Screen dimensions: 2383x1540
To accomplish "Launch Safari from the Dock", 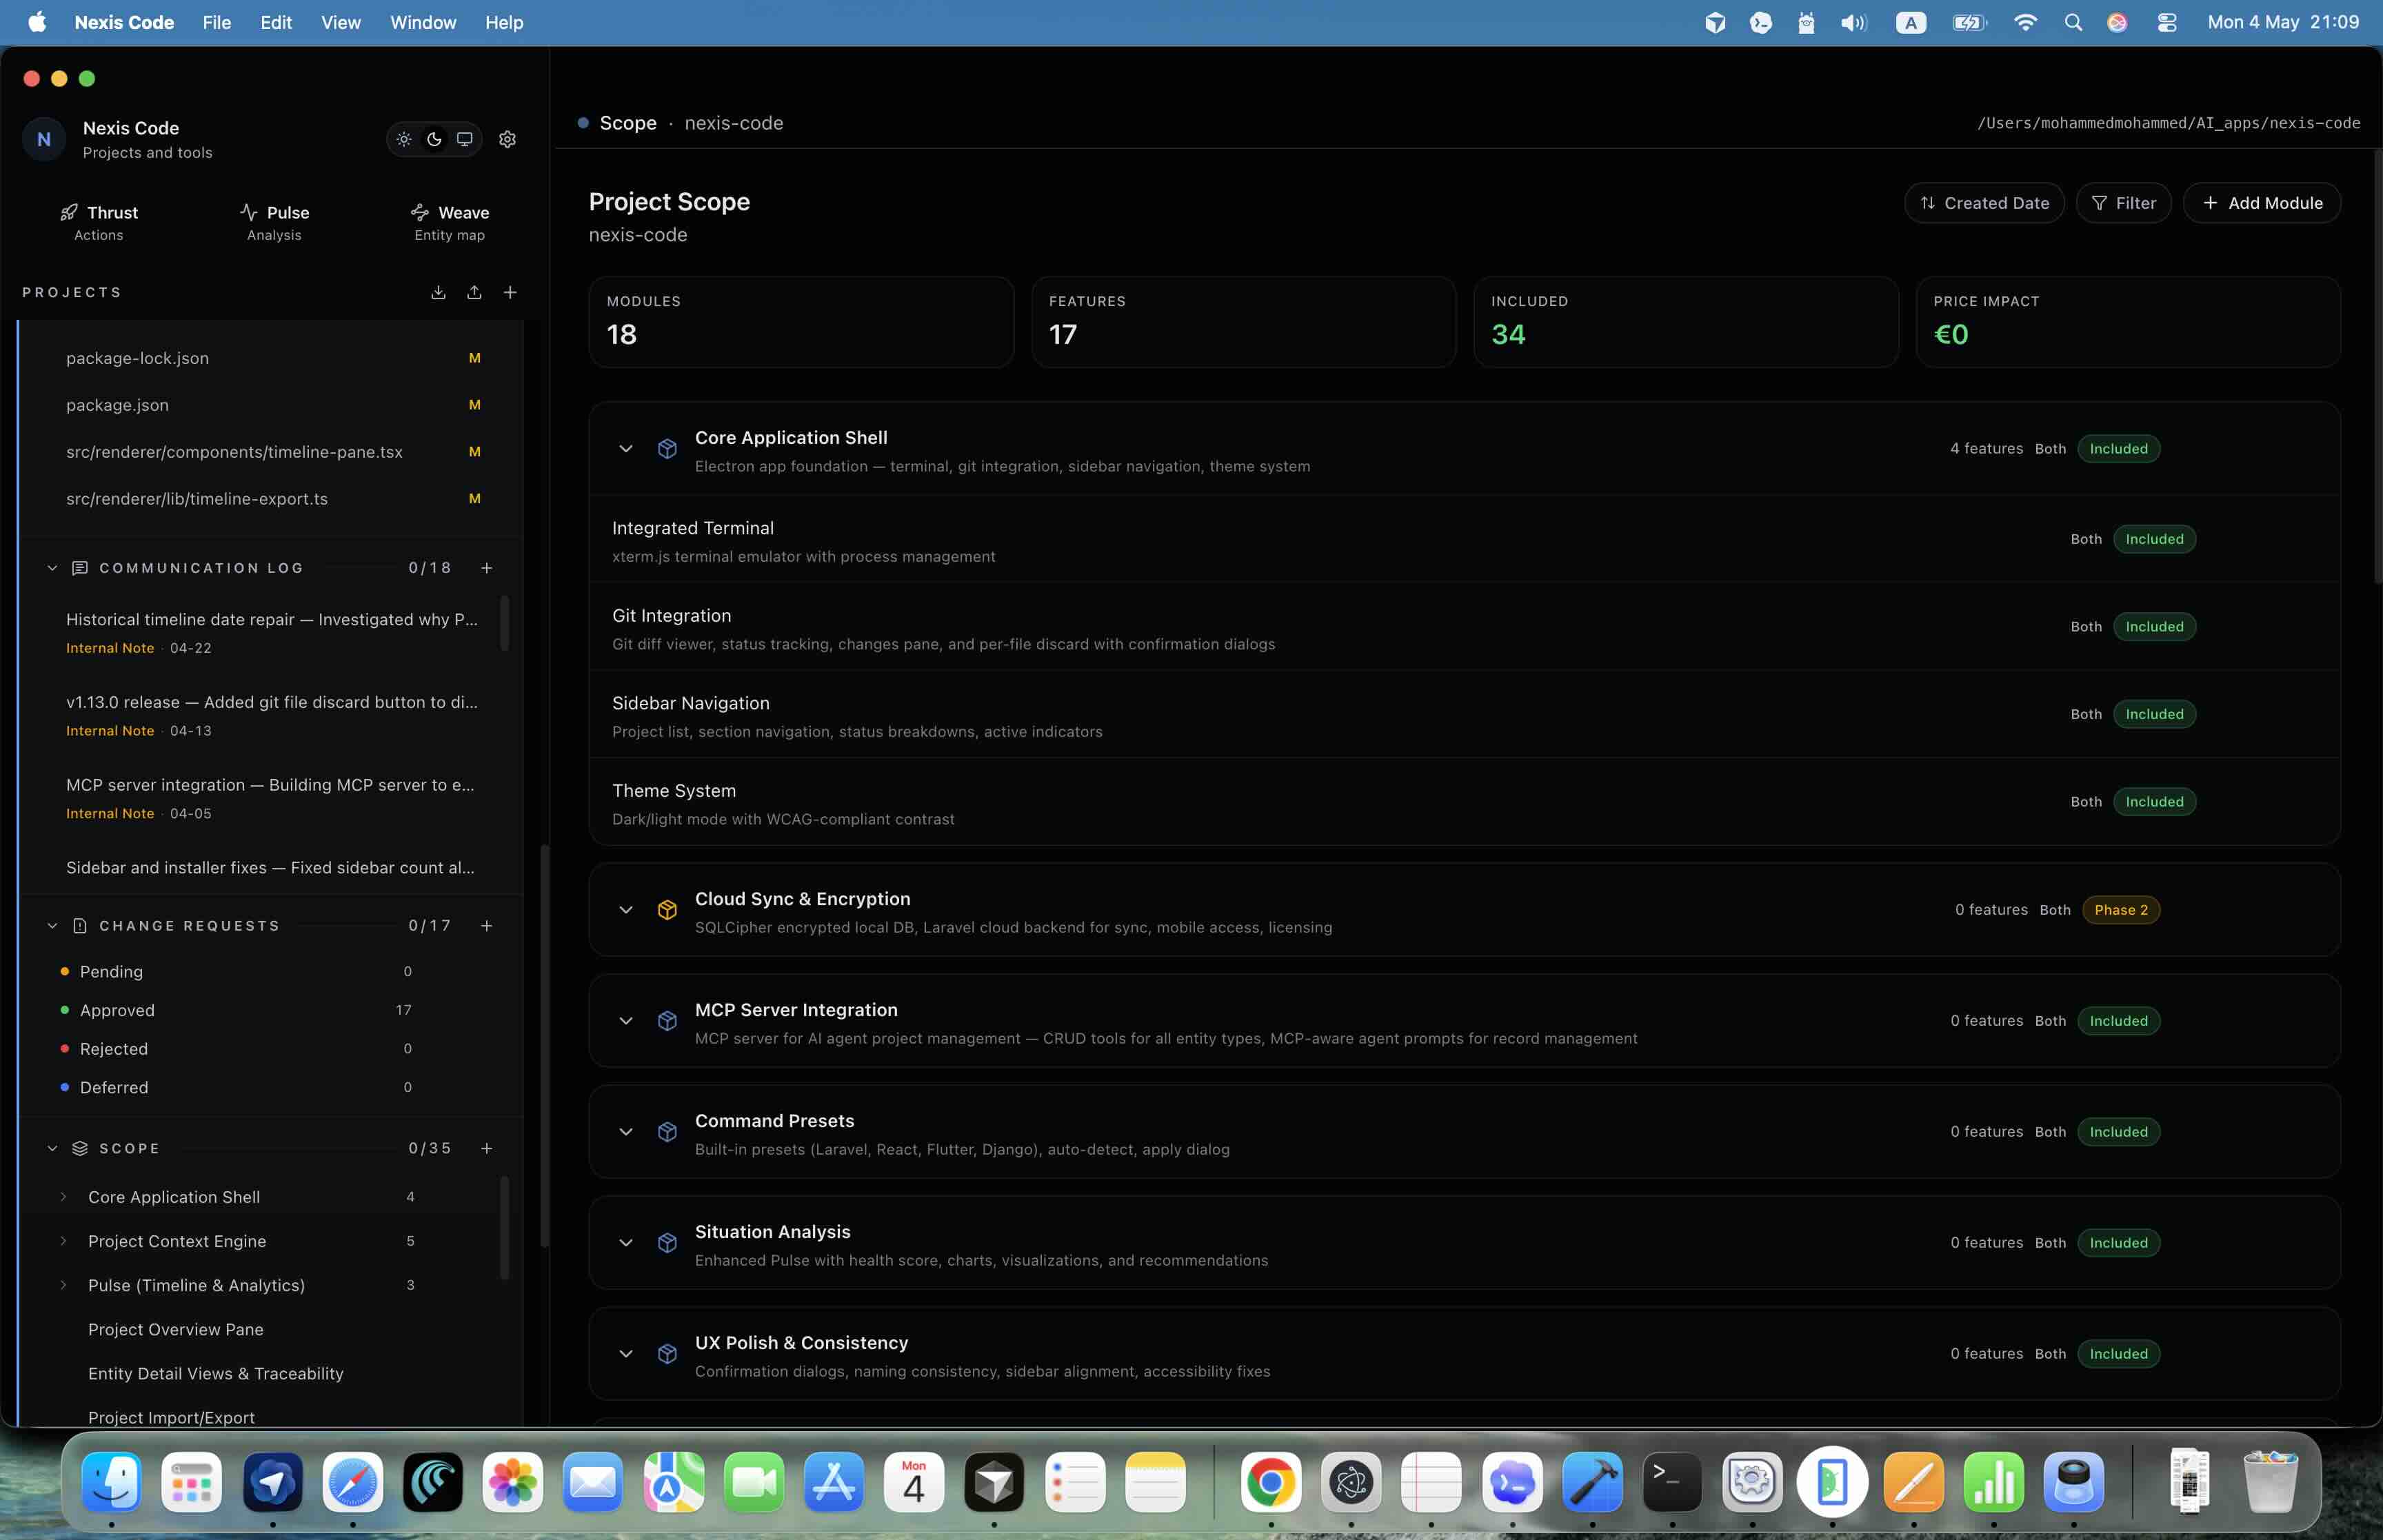I will click(x=352, y=1481).
